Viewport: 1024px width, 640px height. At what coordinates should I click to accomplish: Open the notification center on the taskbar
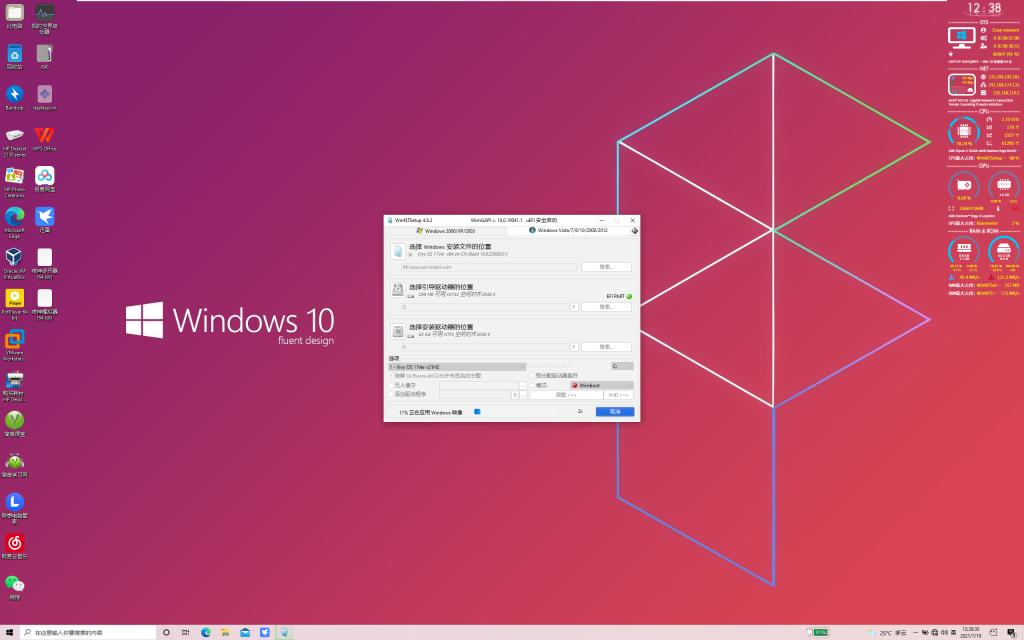1011,632
